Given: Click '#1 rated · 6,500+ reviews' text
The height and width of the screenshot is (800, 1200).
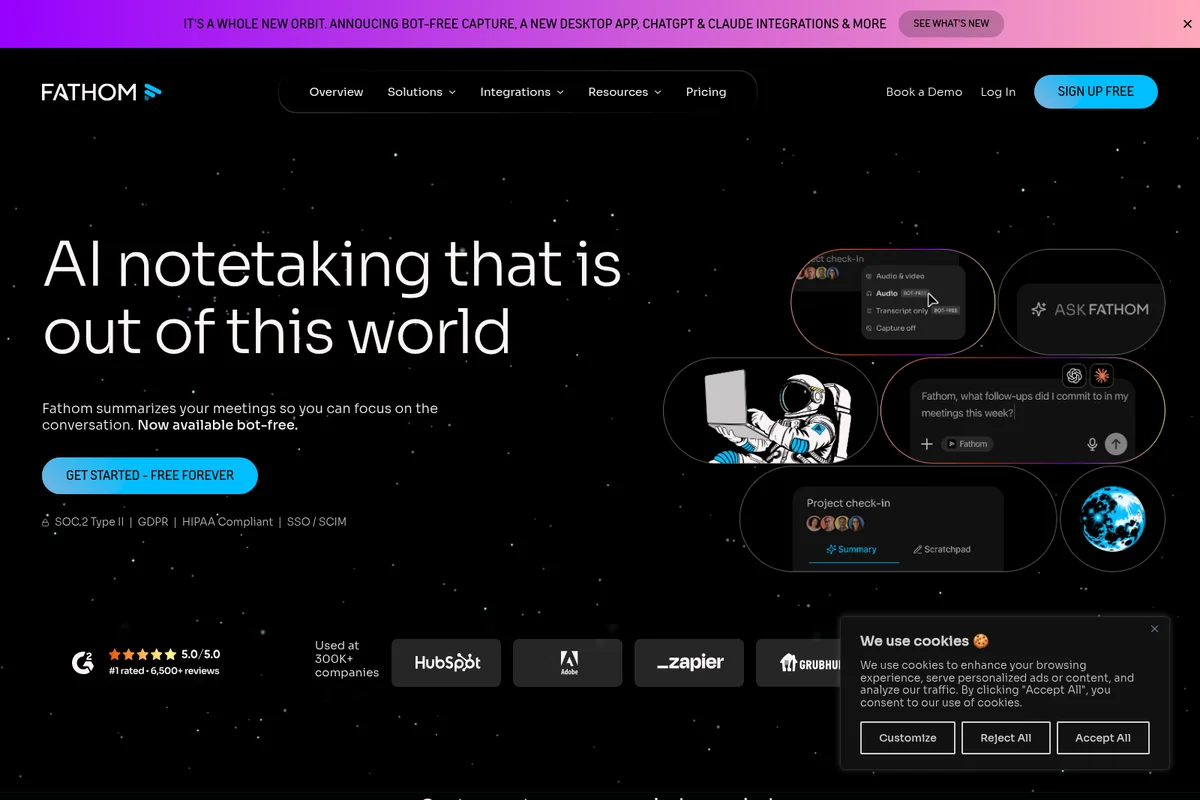Looking at the screenshot, I should (x=164, y=671).
